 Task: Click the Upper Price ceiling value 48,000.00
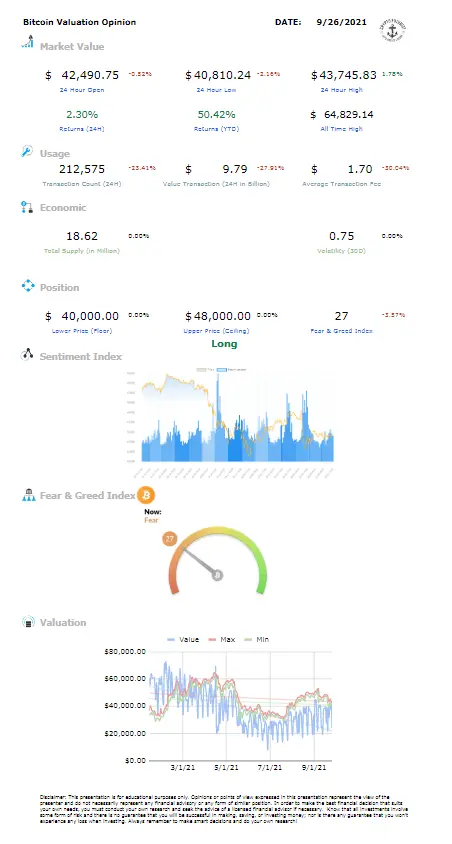pyautogui.click(x=222, y=315)
